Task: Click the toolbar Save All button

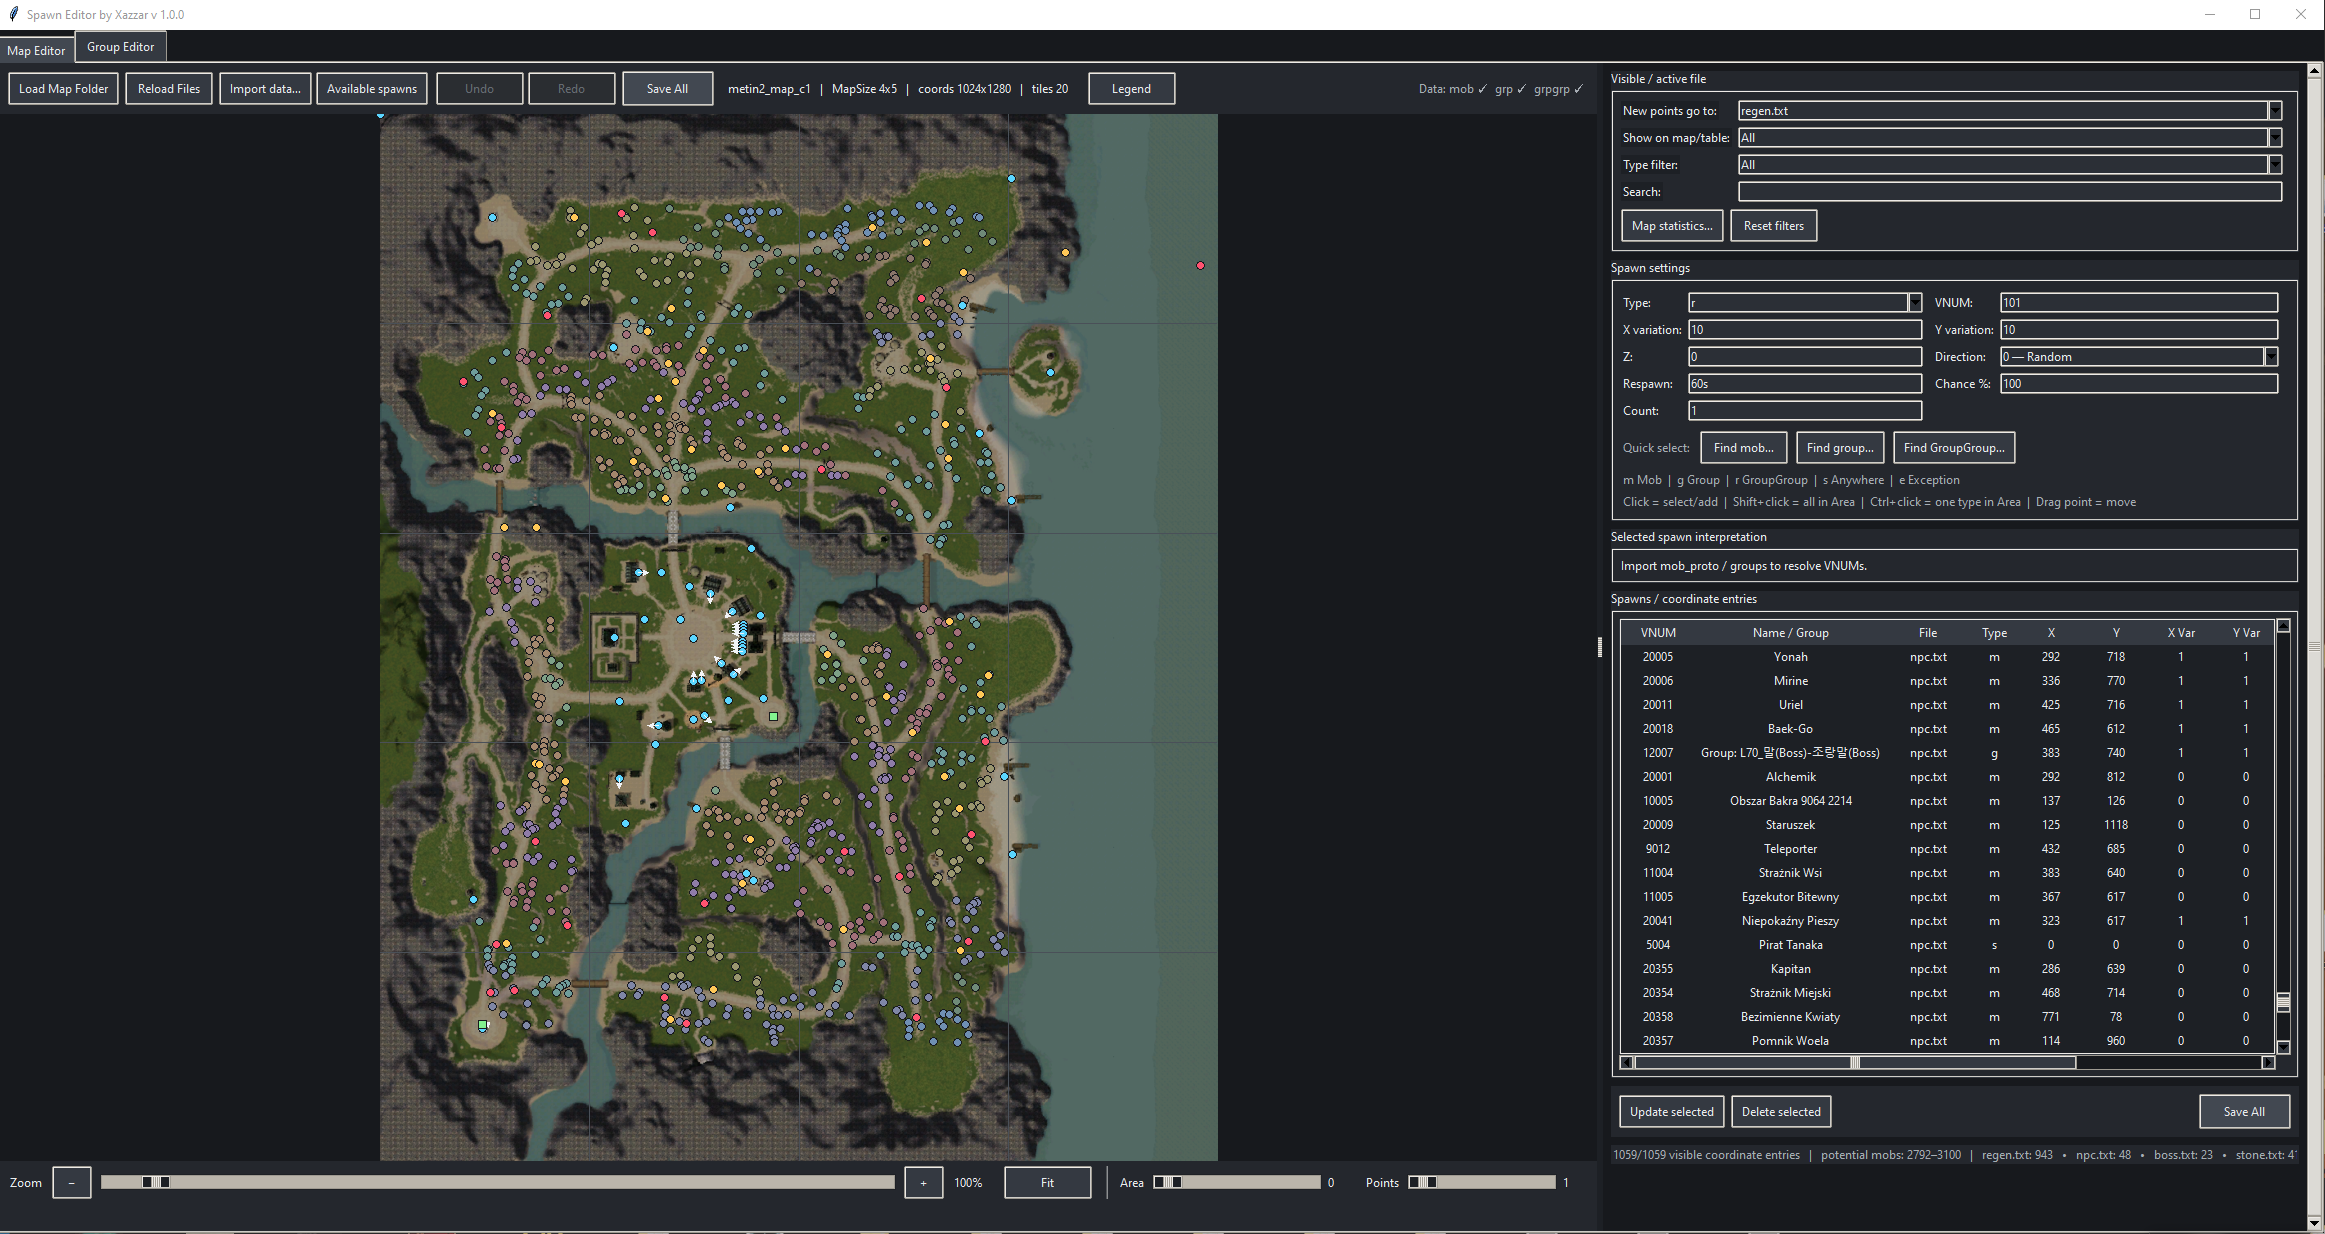Action: pyautogui.click(x=667, y=89)
